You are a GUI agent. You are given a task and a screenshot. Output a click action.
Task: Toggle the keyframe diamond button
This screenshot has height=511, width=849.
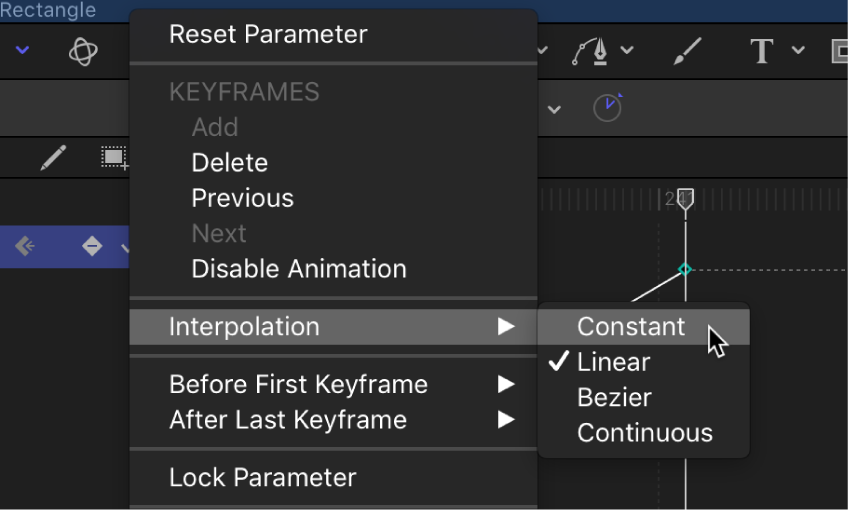(x=92, y=246)
